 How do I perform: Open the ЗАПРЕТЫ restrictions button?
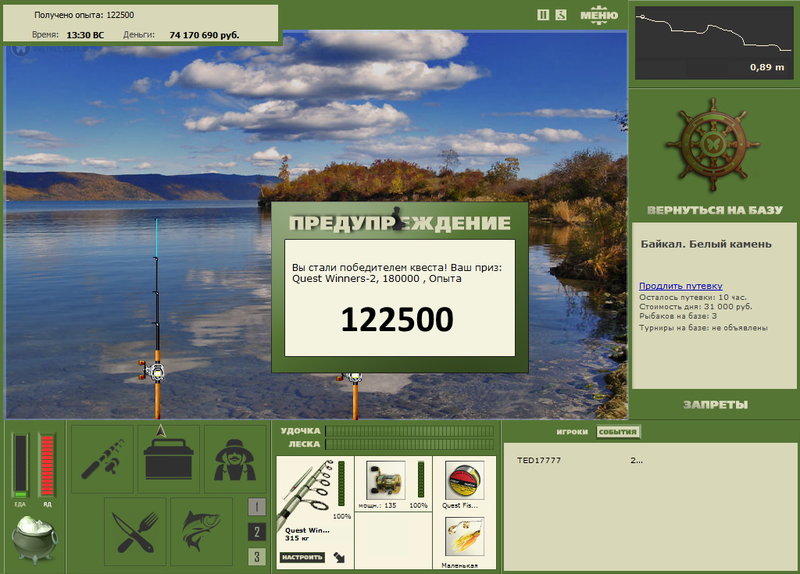(715, 405)
